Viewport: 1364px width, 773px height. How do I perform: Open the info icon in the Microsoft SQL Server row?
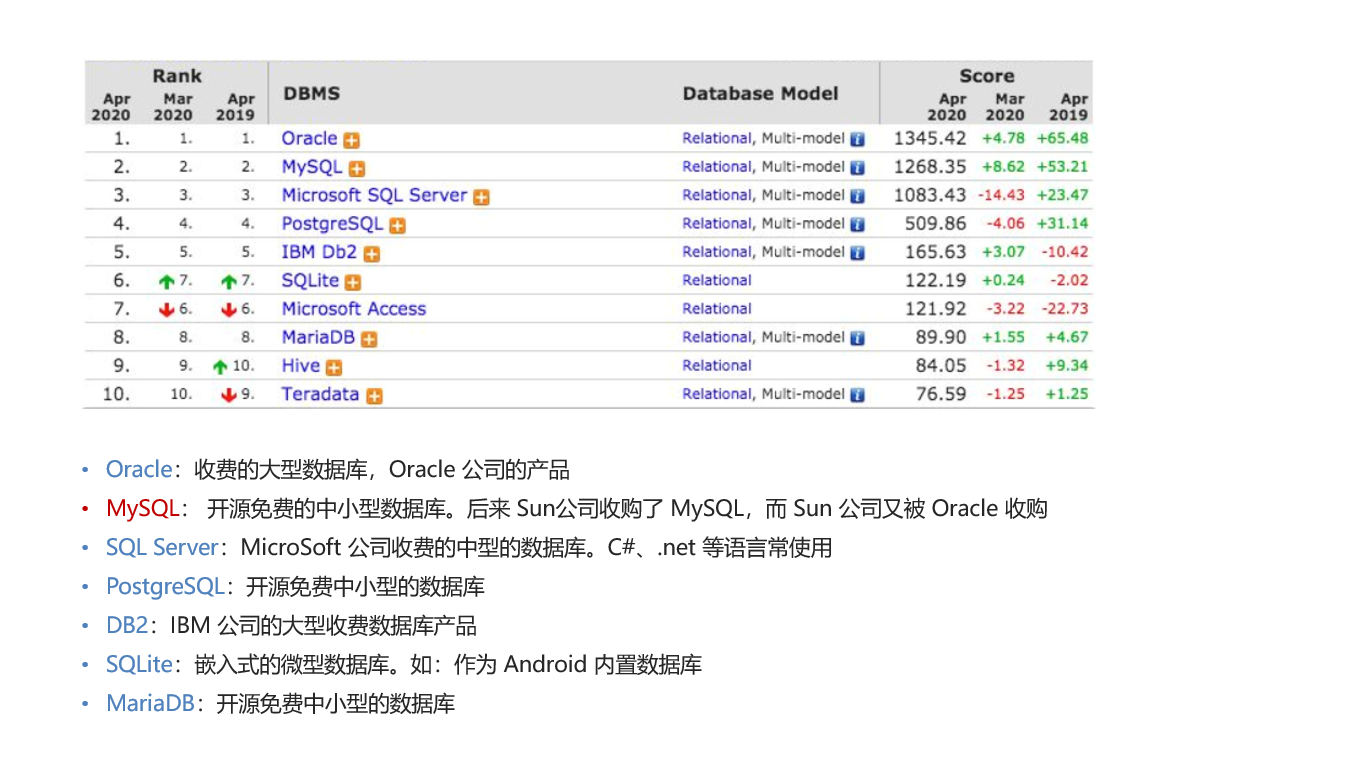[857, 197]
